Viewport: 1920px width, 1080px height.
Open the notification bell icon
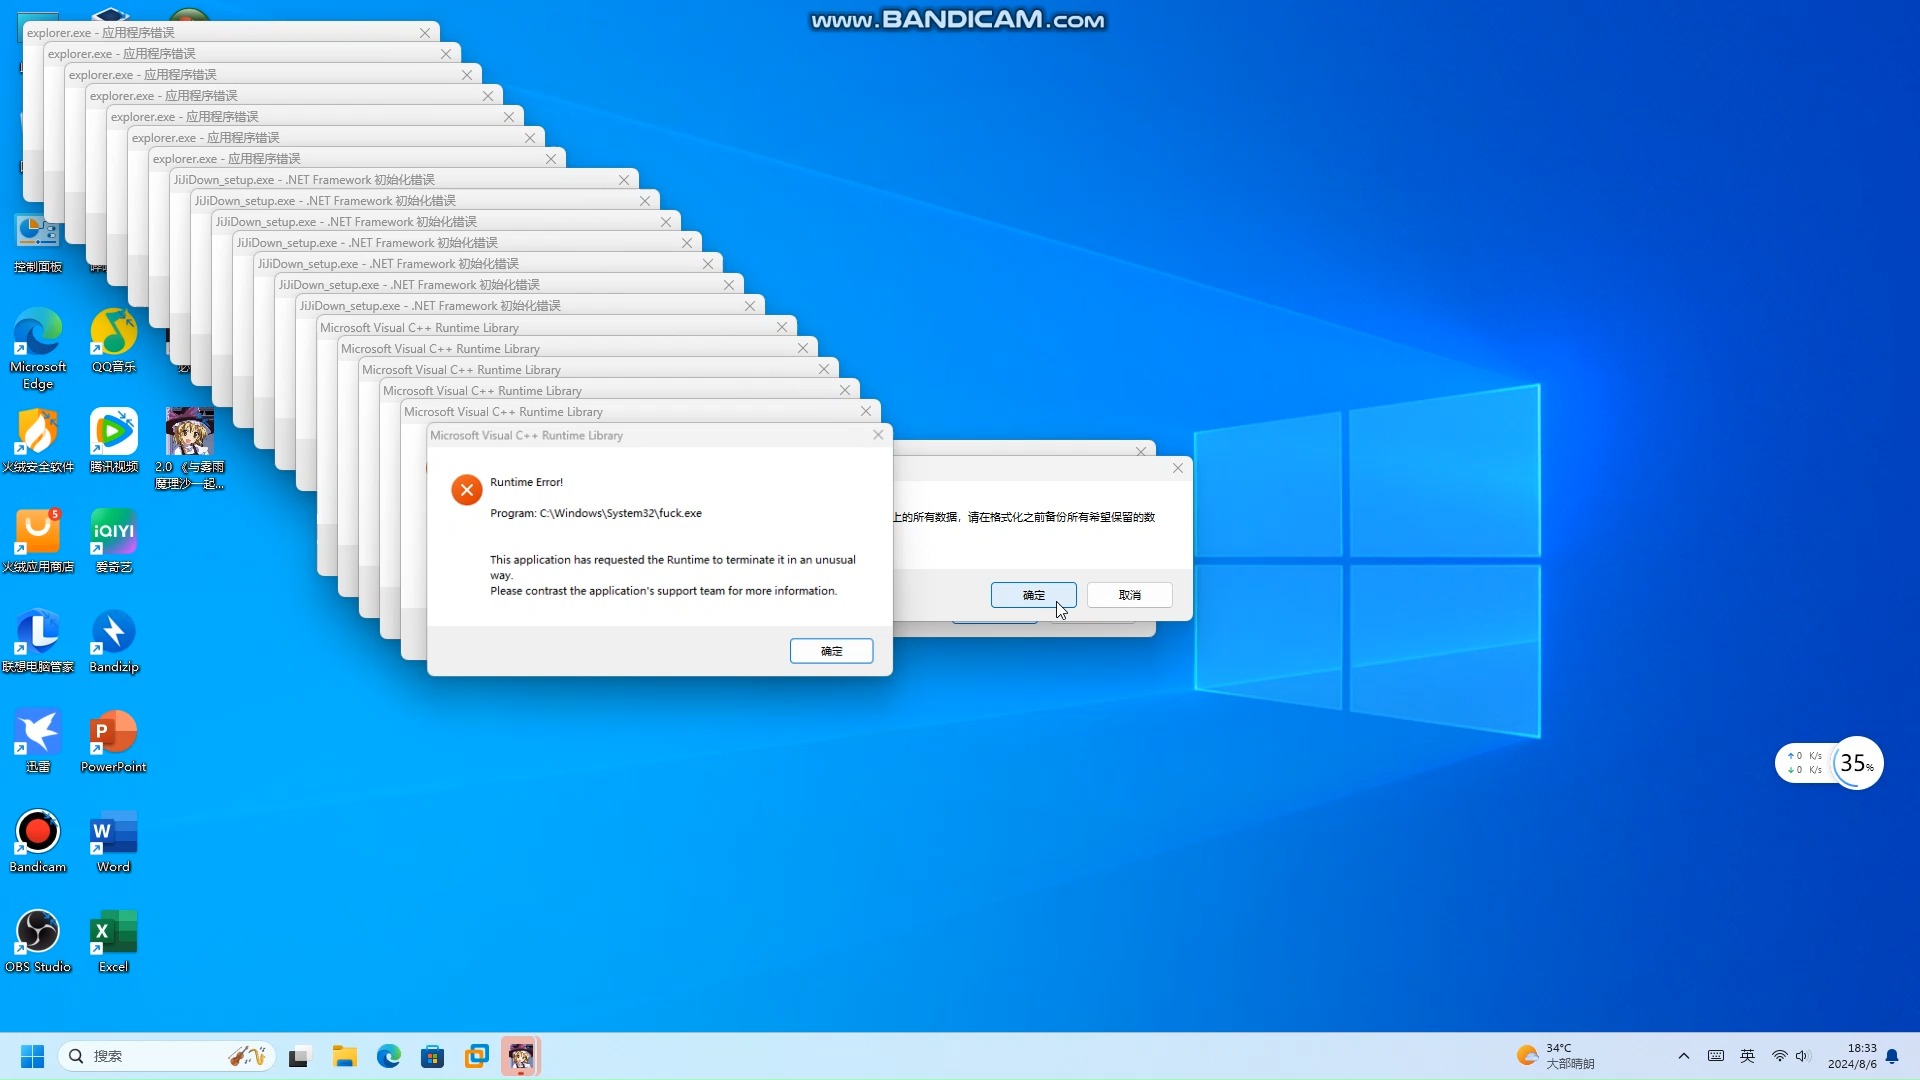click(1892, 1056)
